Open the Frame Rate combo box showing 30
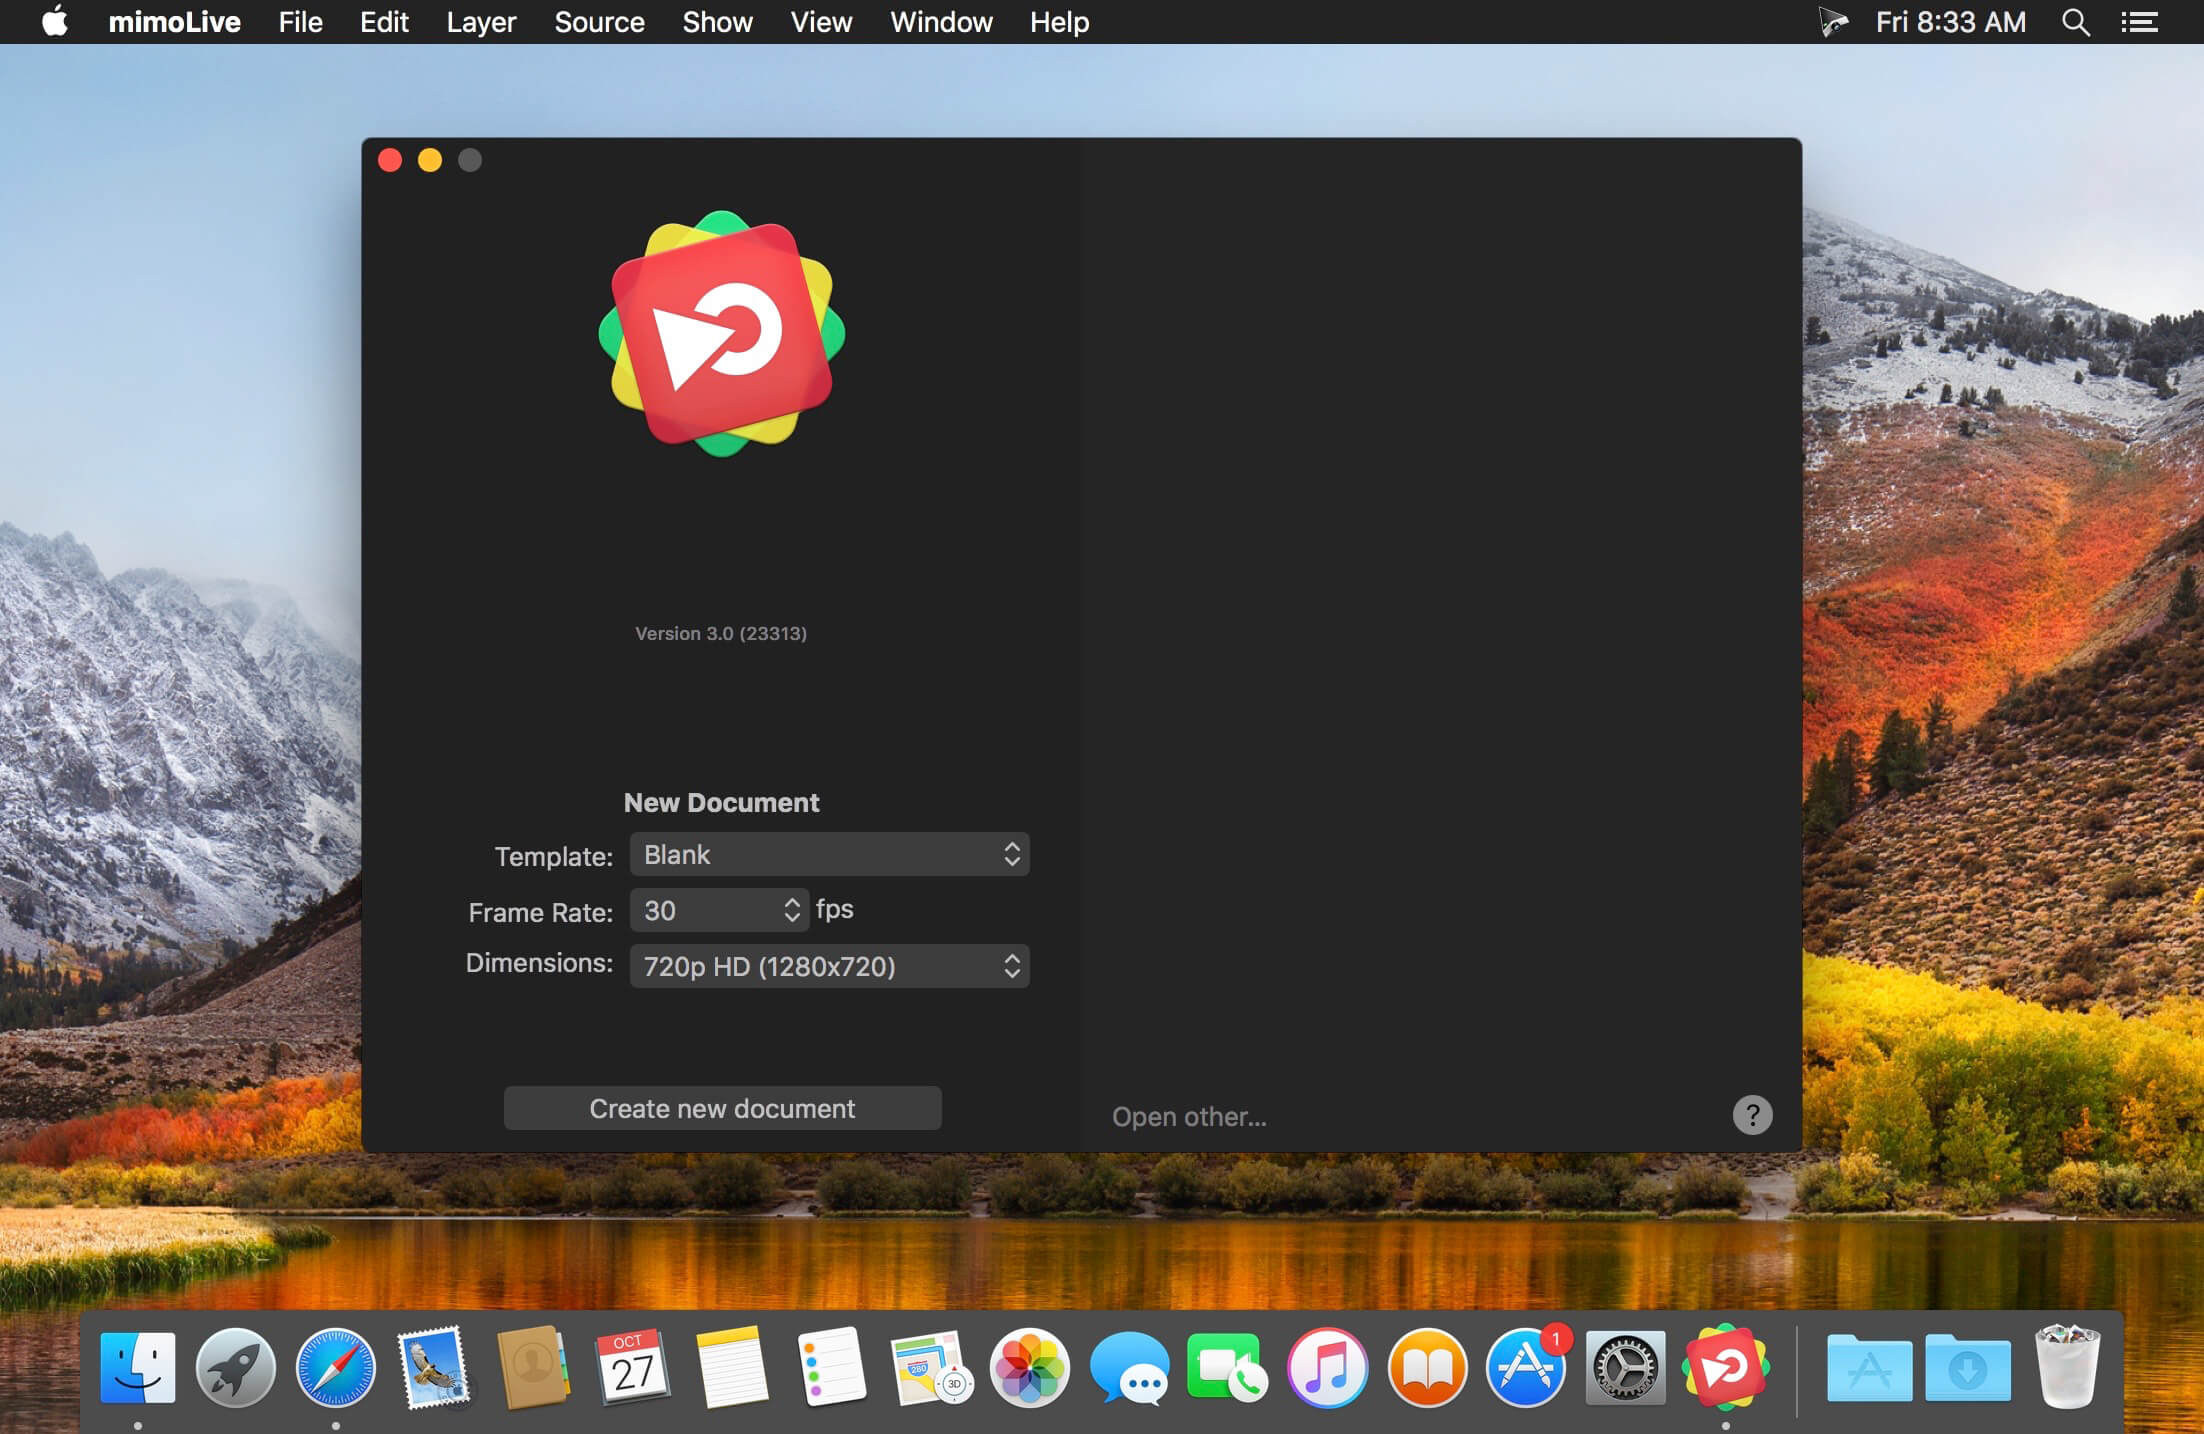 [719, 910]
